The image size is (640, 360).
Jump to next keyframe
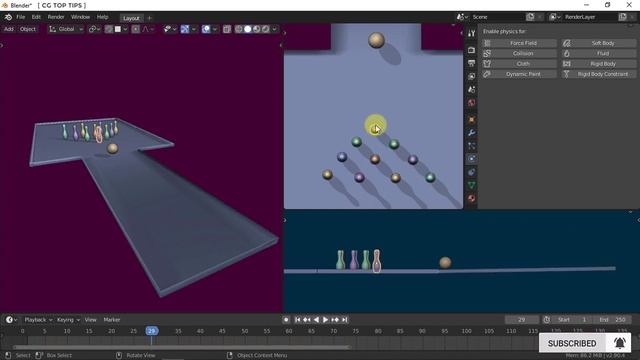coord(335,320)
